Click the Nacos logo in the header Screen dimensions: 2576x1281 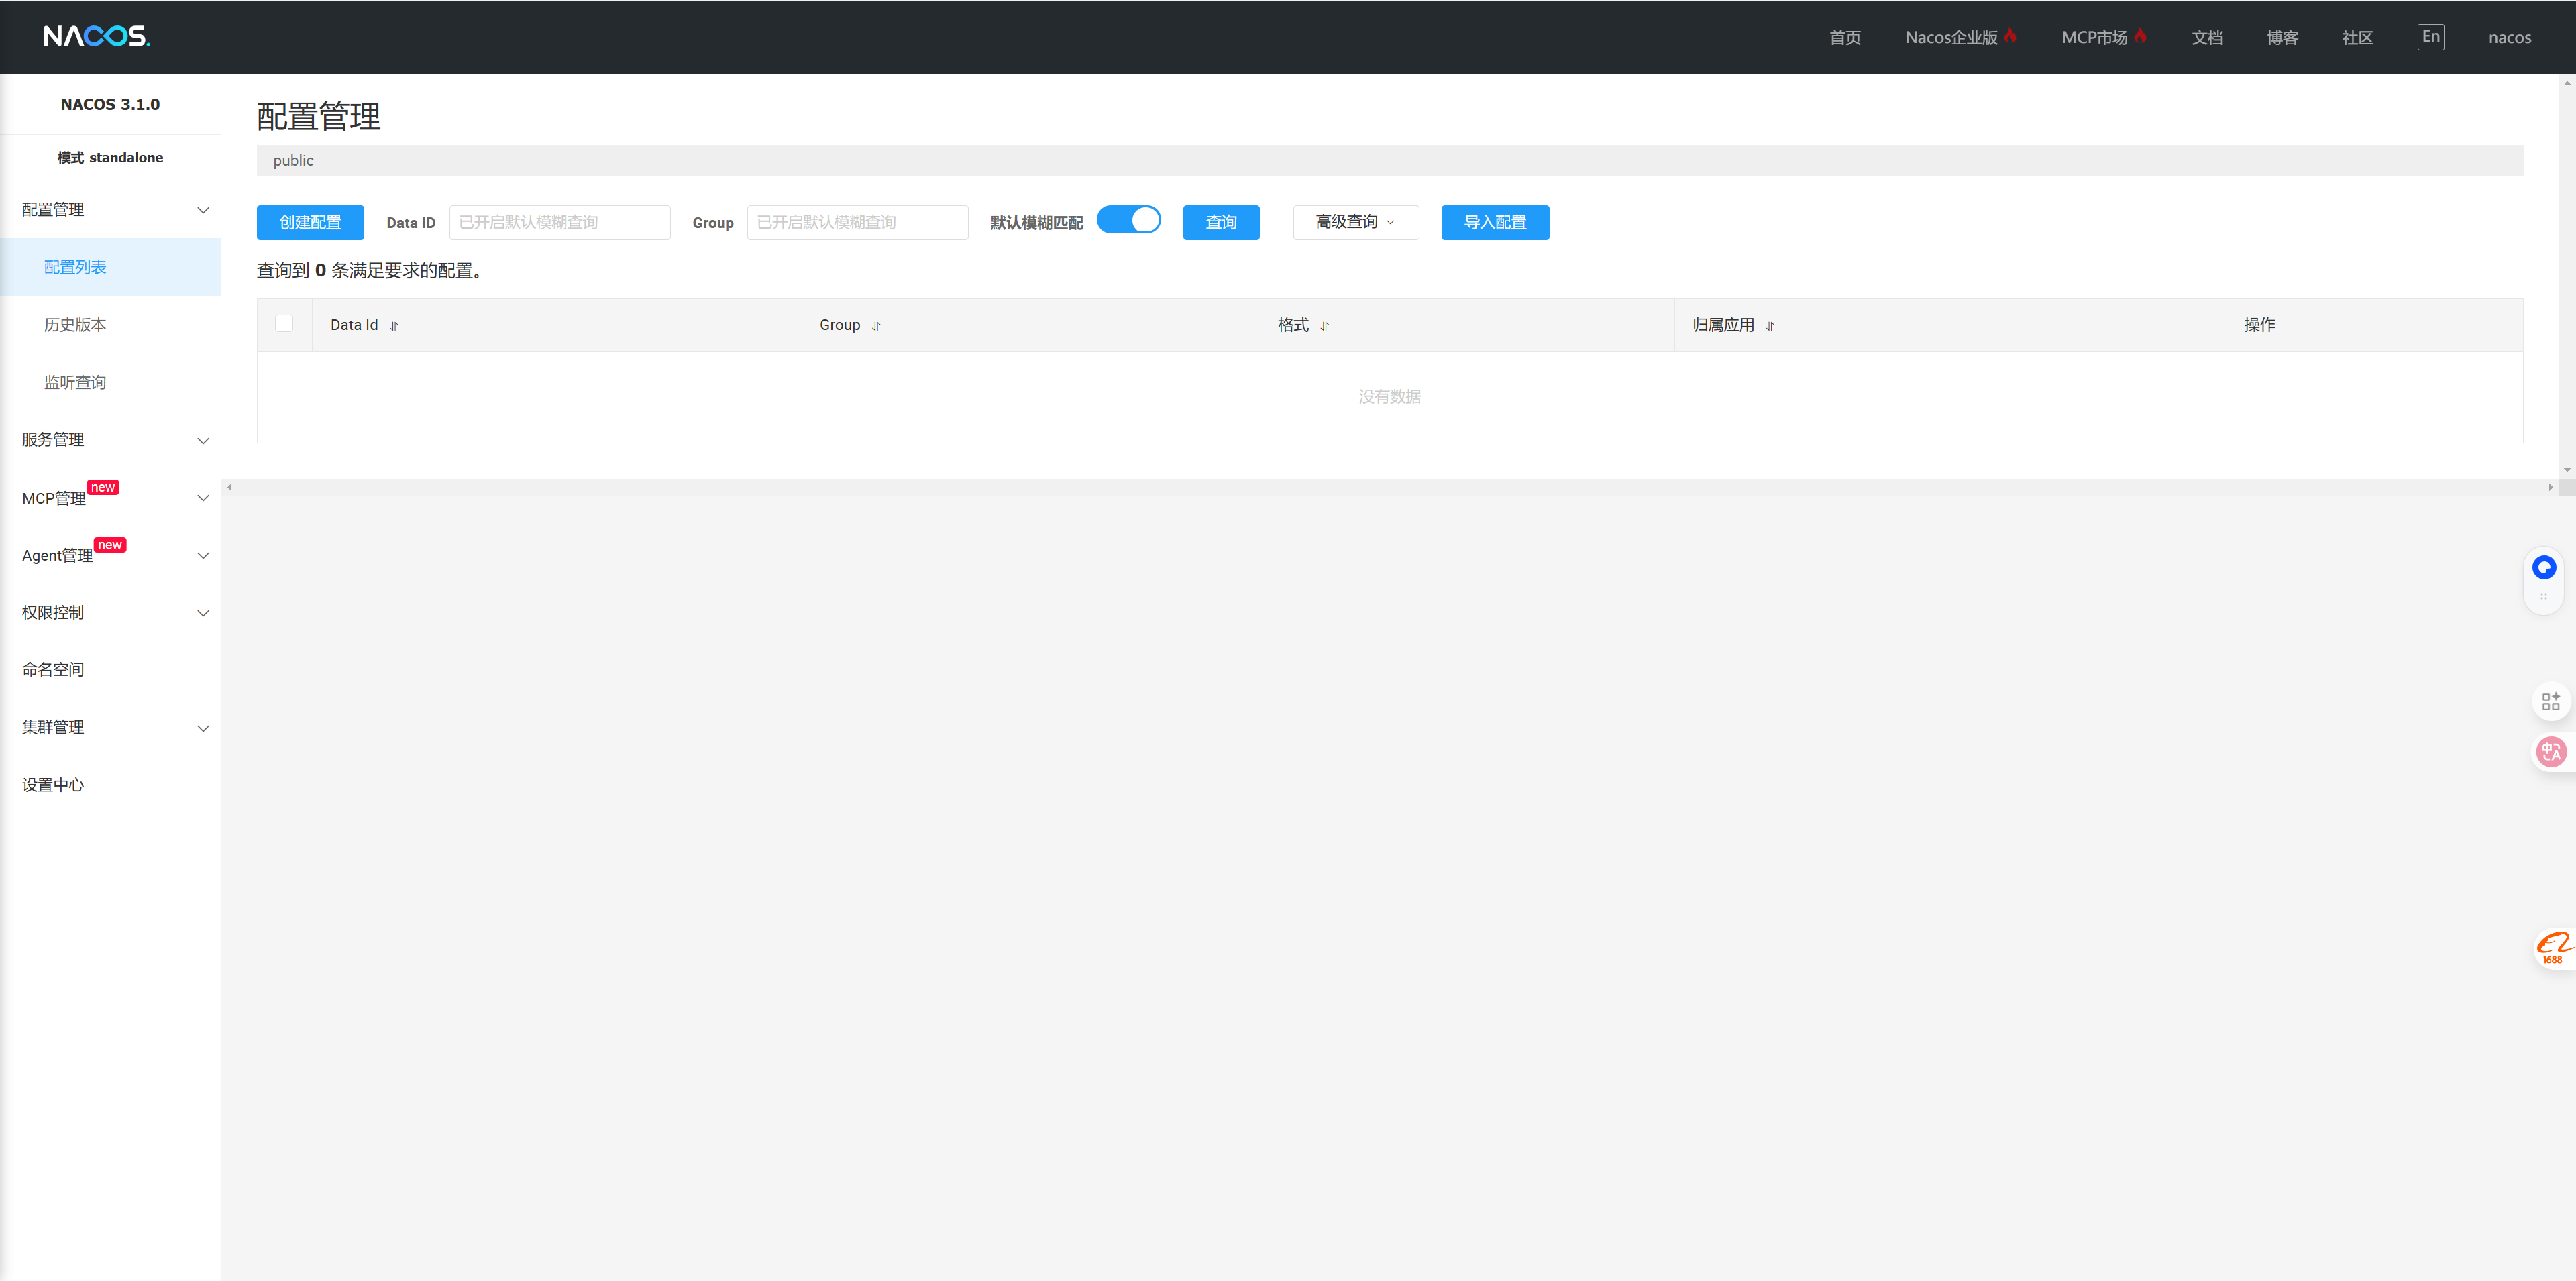pyautogui.click(x=96, y=36)
